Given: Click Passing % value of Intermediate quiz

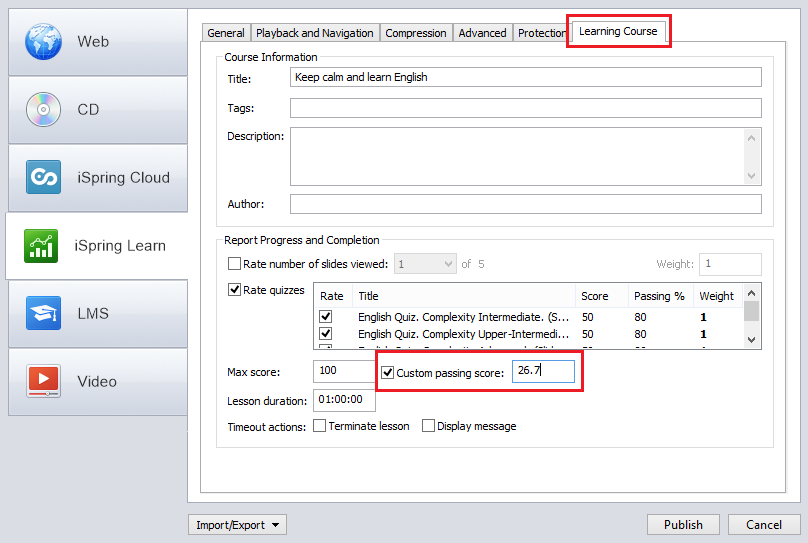Looking at the screenshot, I should coord(641,317).
